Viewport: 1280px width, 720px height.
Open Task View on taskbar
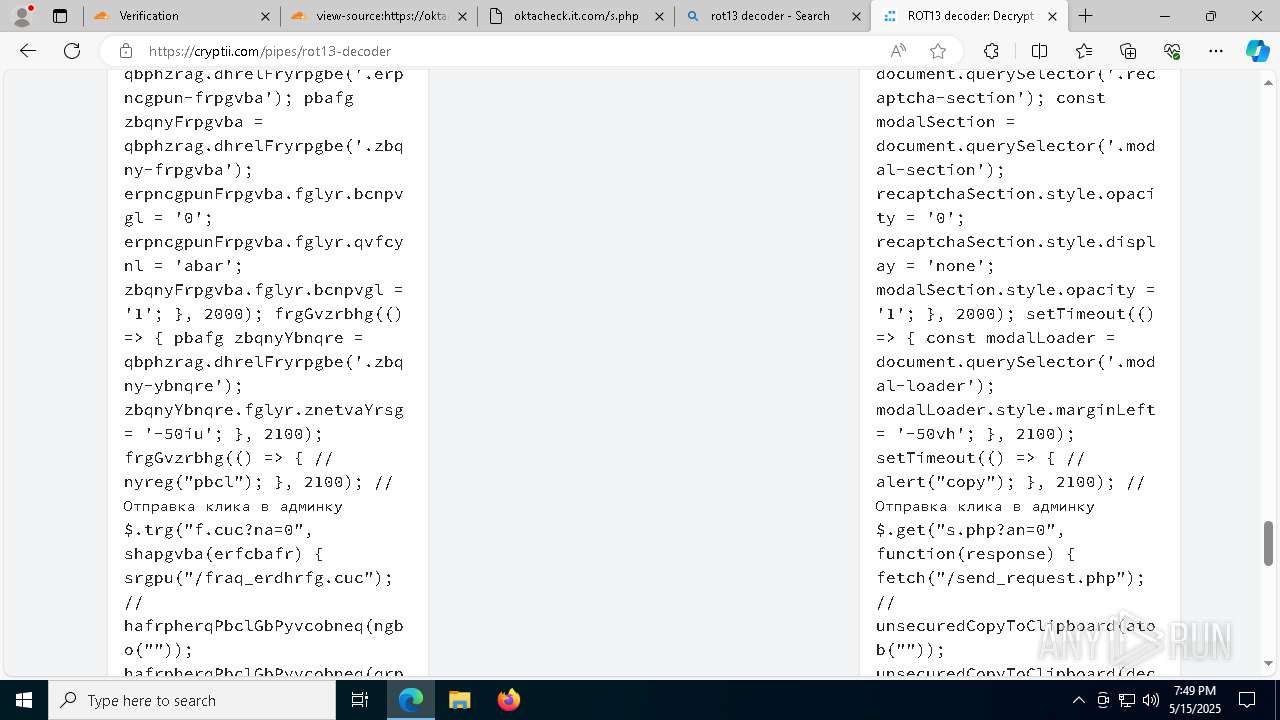coord(360,700)
